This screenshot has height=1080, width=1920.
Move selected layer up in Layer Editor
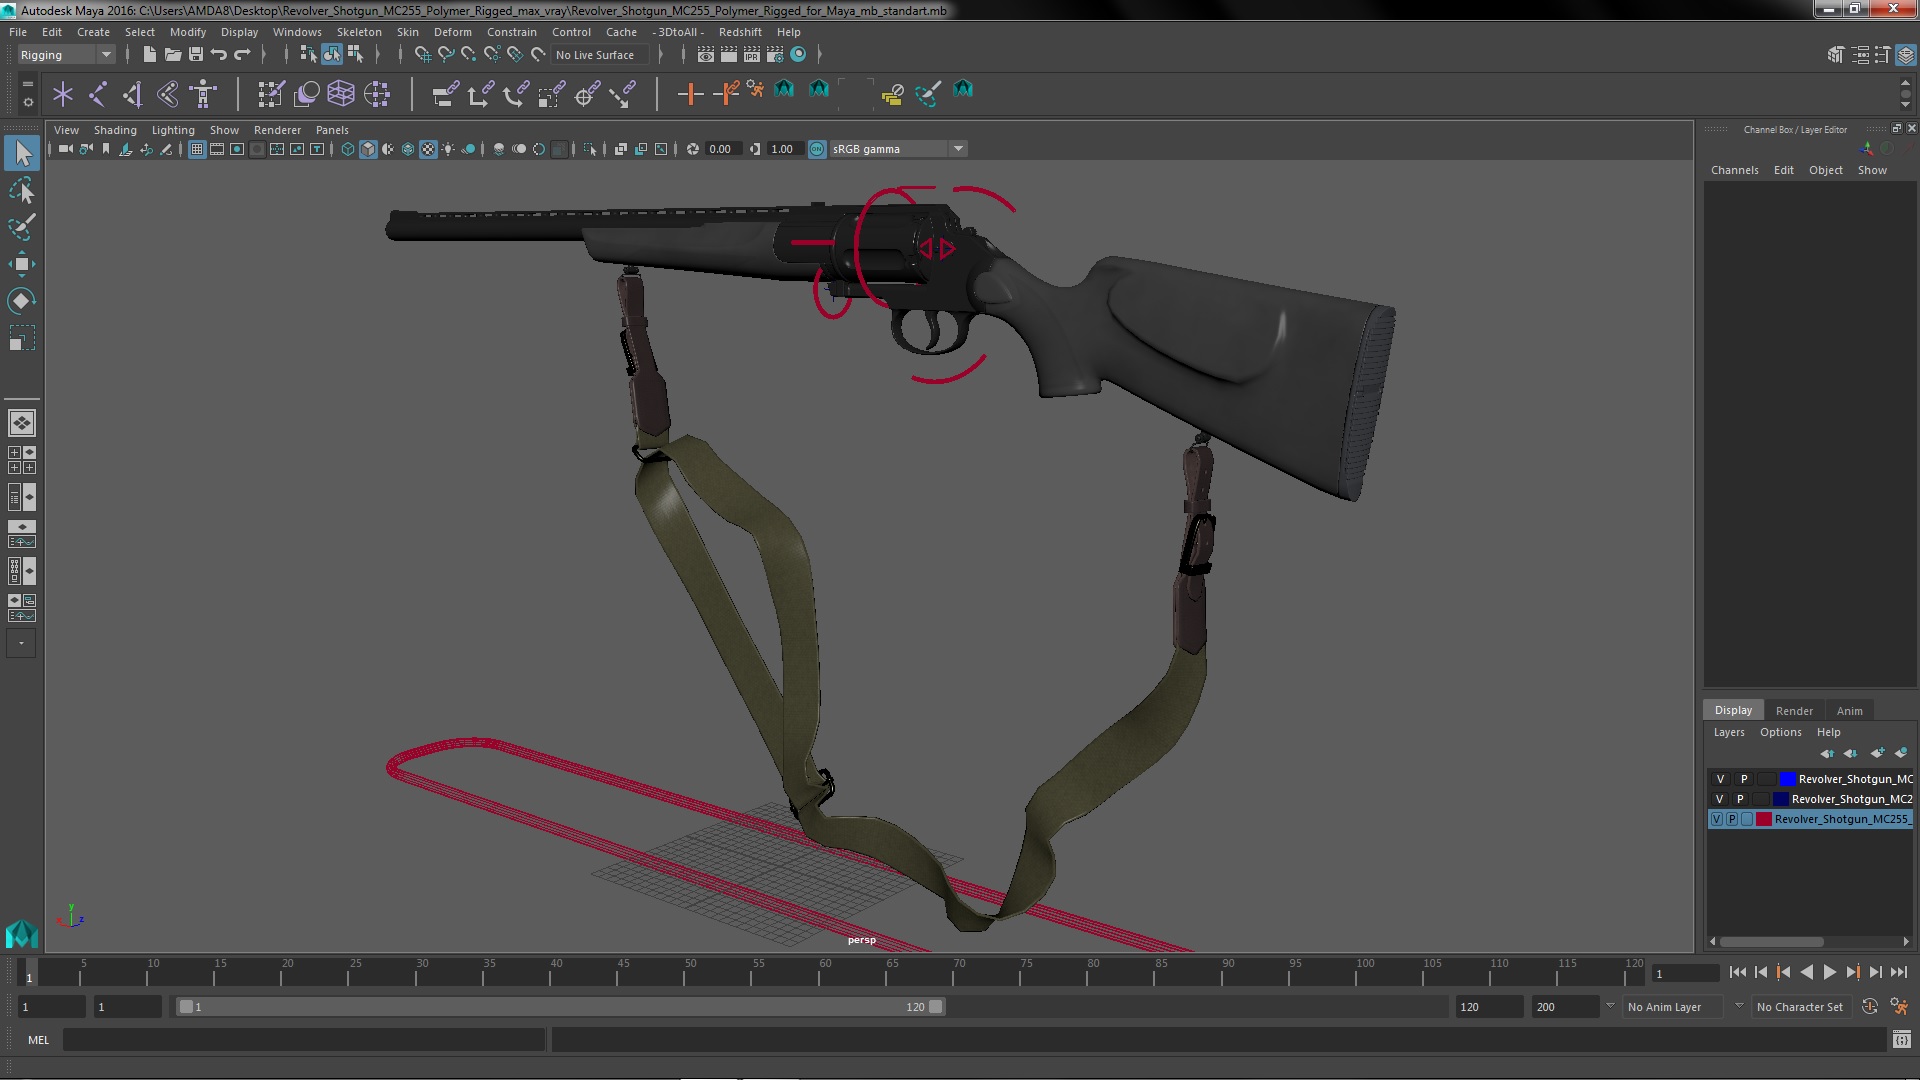(x=1827, y=753)
